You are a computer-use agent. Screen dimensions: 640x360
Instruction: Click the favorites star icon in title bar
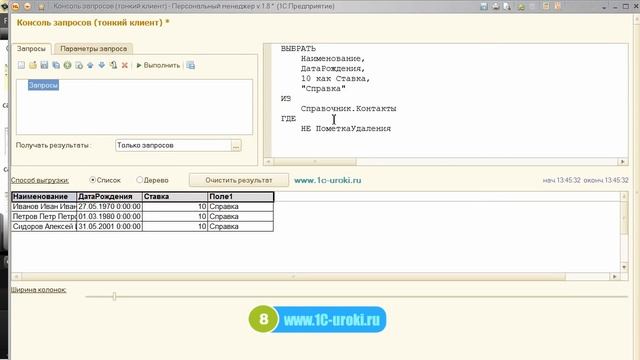pos(41,7)
